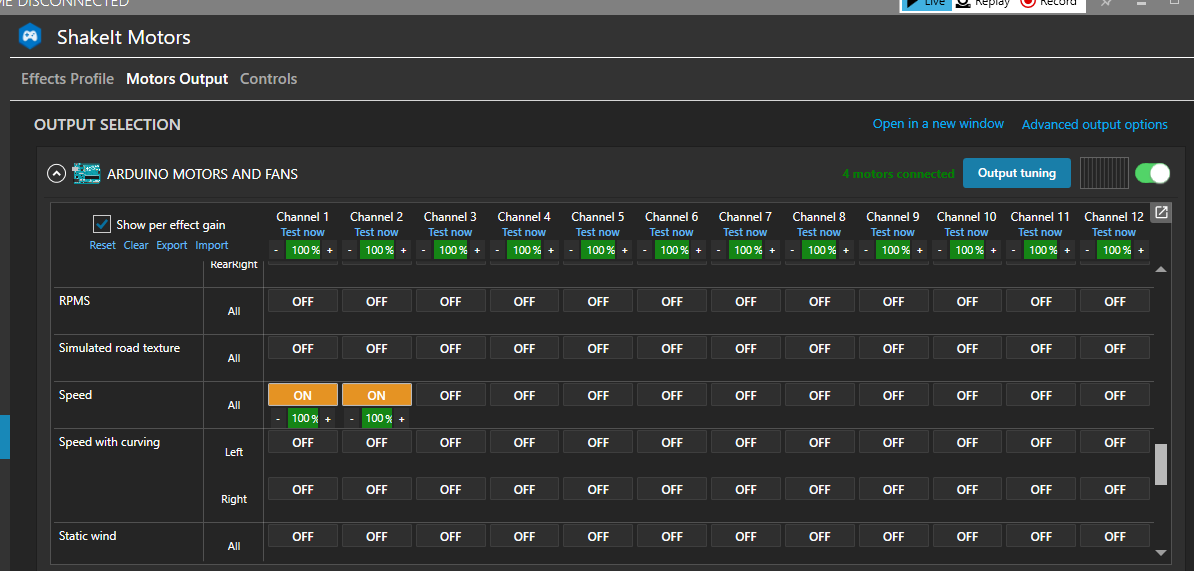Select the Motors Output tab

coord(177,78)
